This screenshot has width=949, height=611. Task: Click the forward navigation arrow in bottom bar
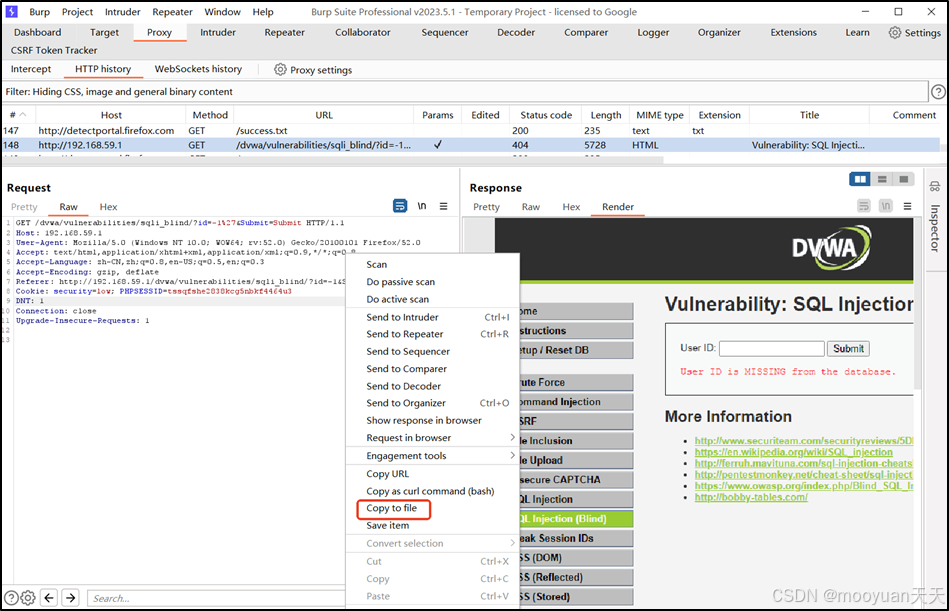(68, 598)
